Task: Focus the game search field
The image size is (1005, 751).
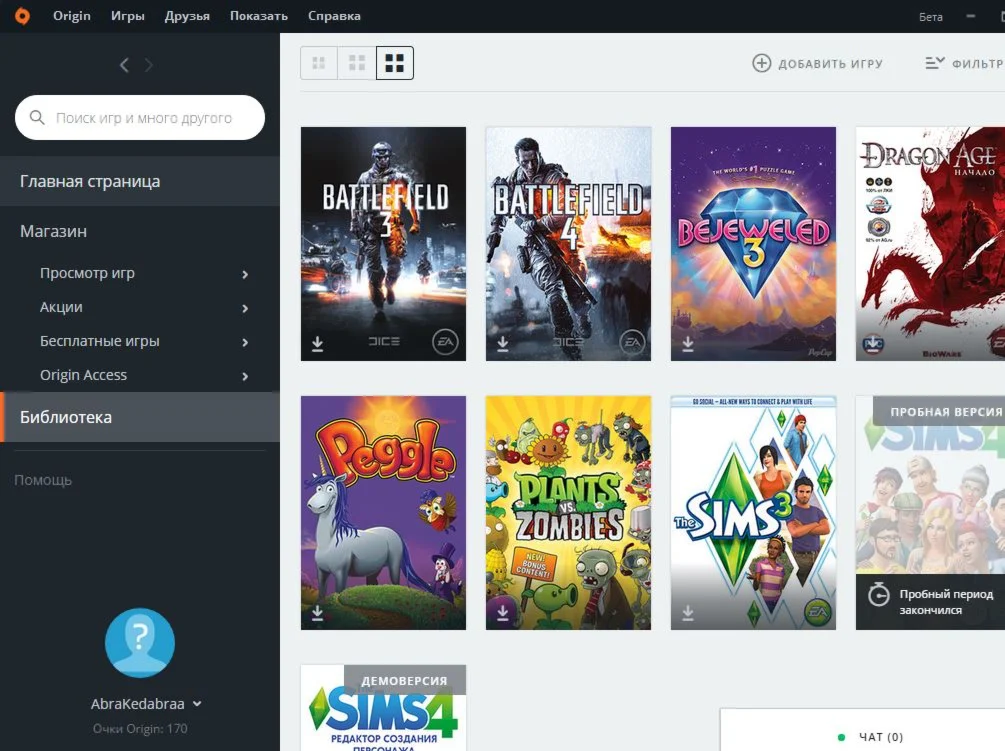Action: point(140,117)
